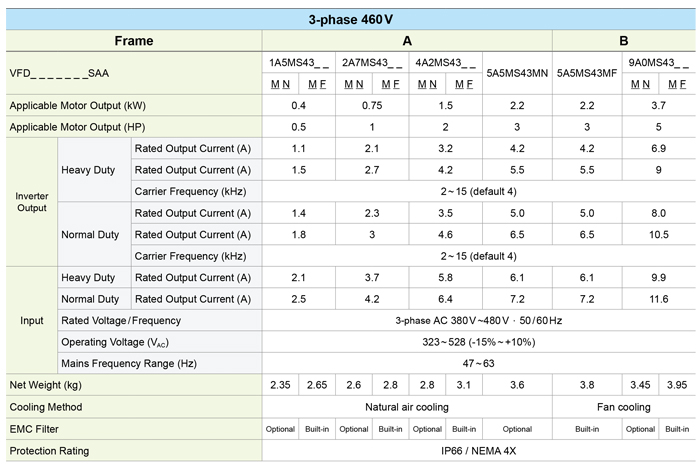The image size is (700, 466).
Task: Click the Frame B column header
Action: pos(624,41)
